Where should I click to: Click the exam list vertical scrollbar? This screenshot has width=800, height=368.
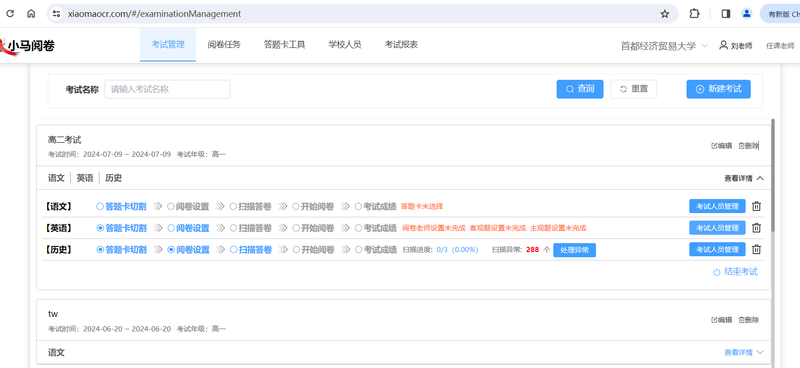(773, 175)
